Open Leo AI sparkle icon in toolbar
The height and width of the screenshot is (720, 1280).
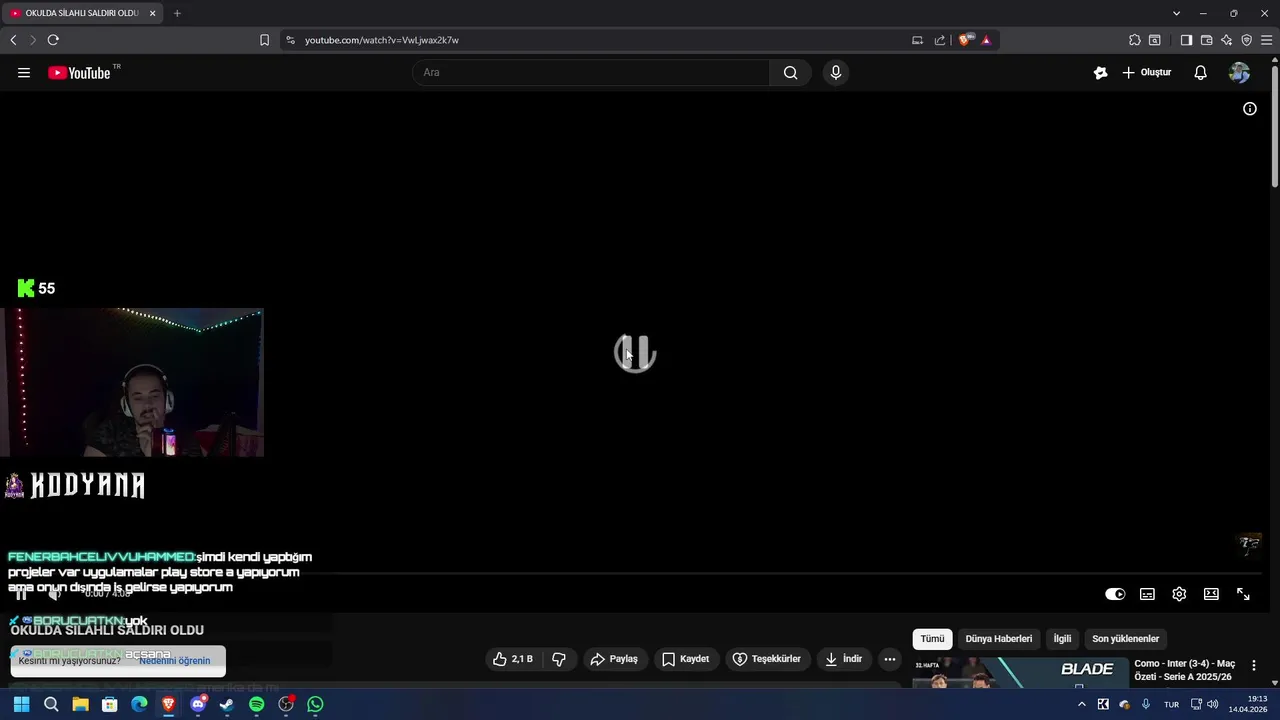(x=1226, y=40)
